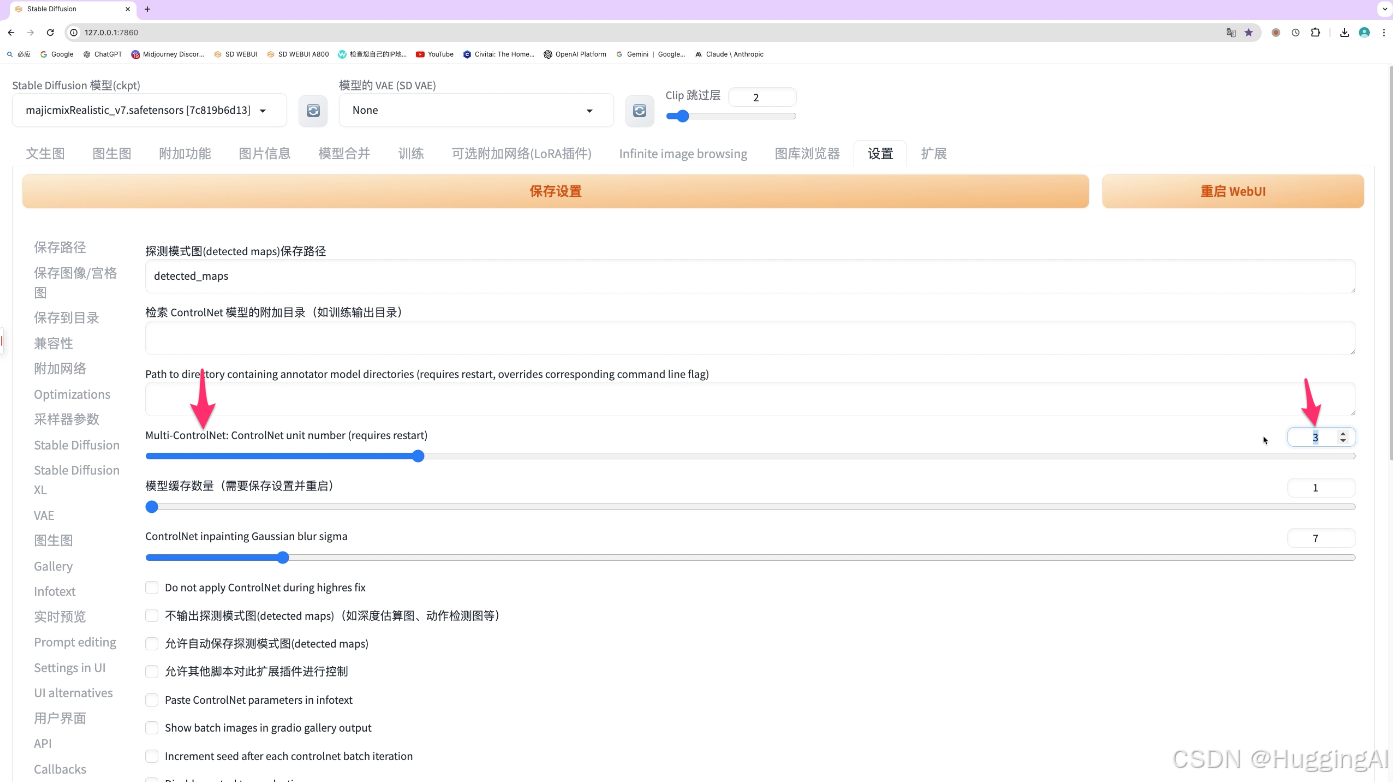Open the Optimizations settings section
The image size is (1393, 782).
72,394
